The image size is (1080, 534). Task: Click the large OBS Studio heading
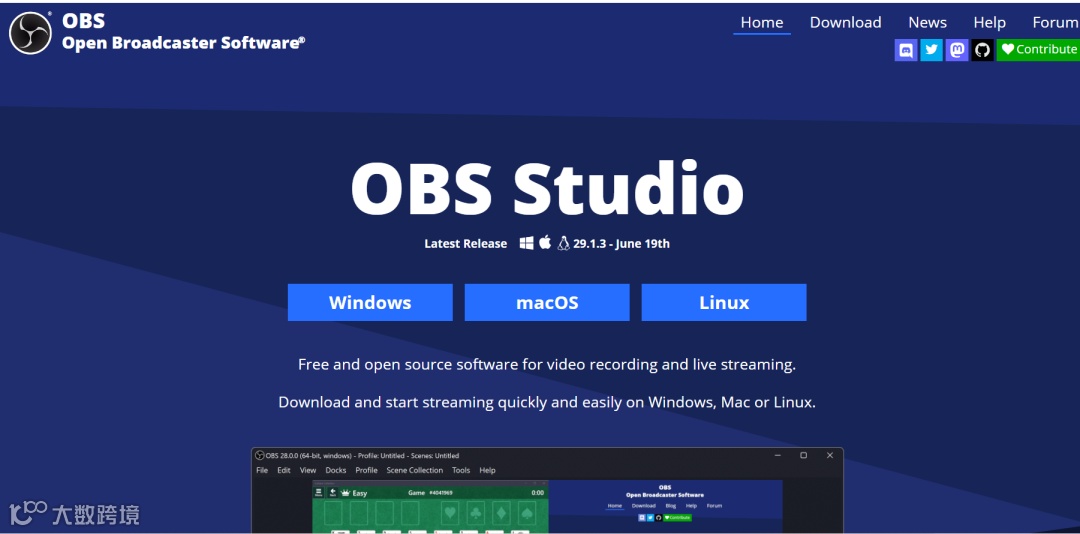547,189
